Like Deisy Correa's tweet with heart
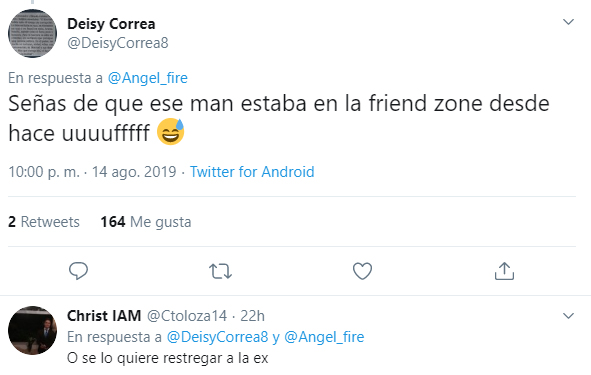 coord(362,271)
